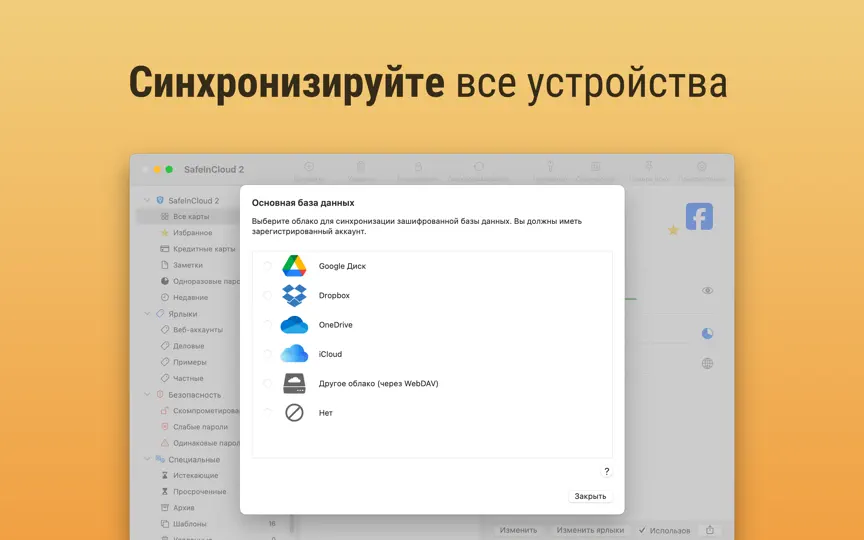Click the WebDAV server drive icon
Image resolution: width=864 pixels, height=540 pixels.
[x=294, y=383]
